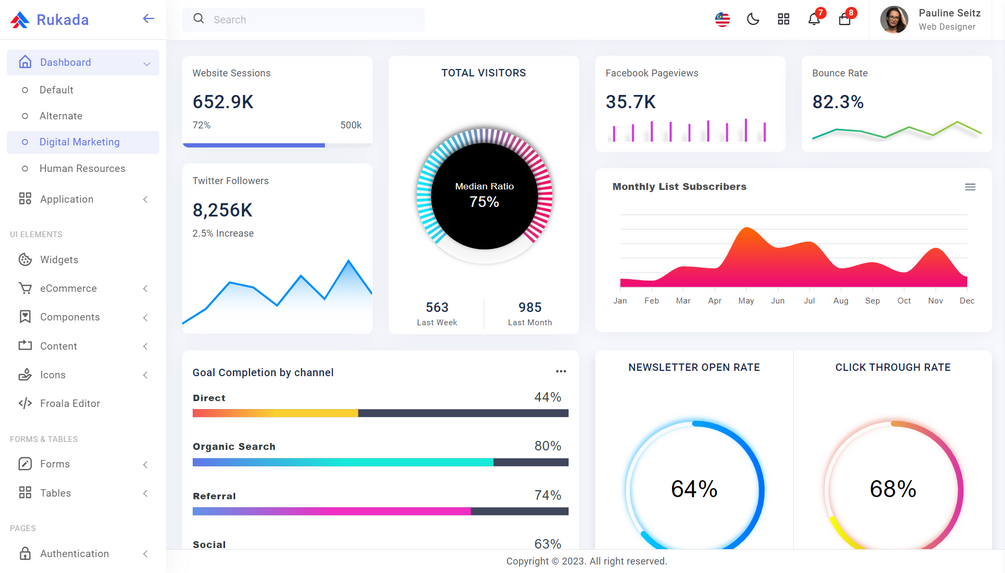Click the Components bookmark icon
Screen dimensions: 1005x573
[25, 317]
